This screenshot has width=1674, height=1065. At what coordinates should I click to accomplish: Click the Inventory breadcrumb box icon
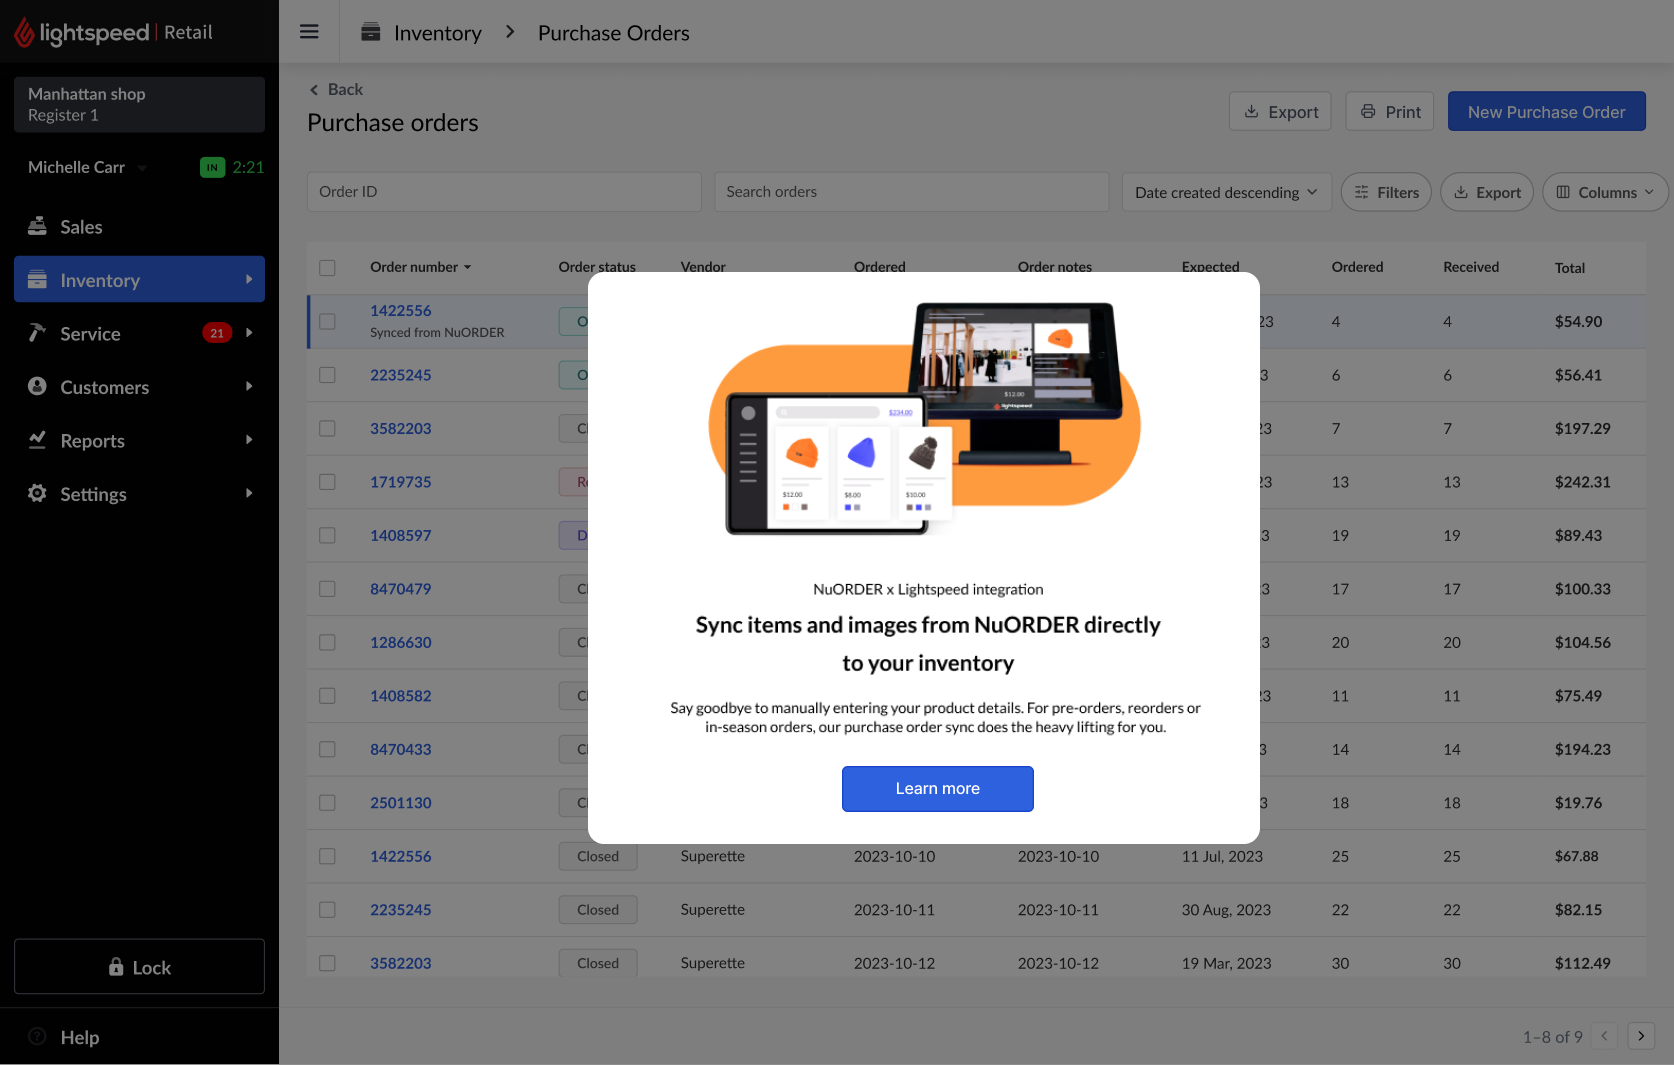(x=370, y=32)
